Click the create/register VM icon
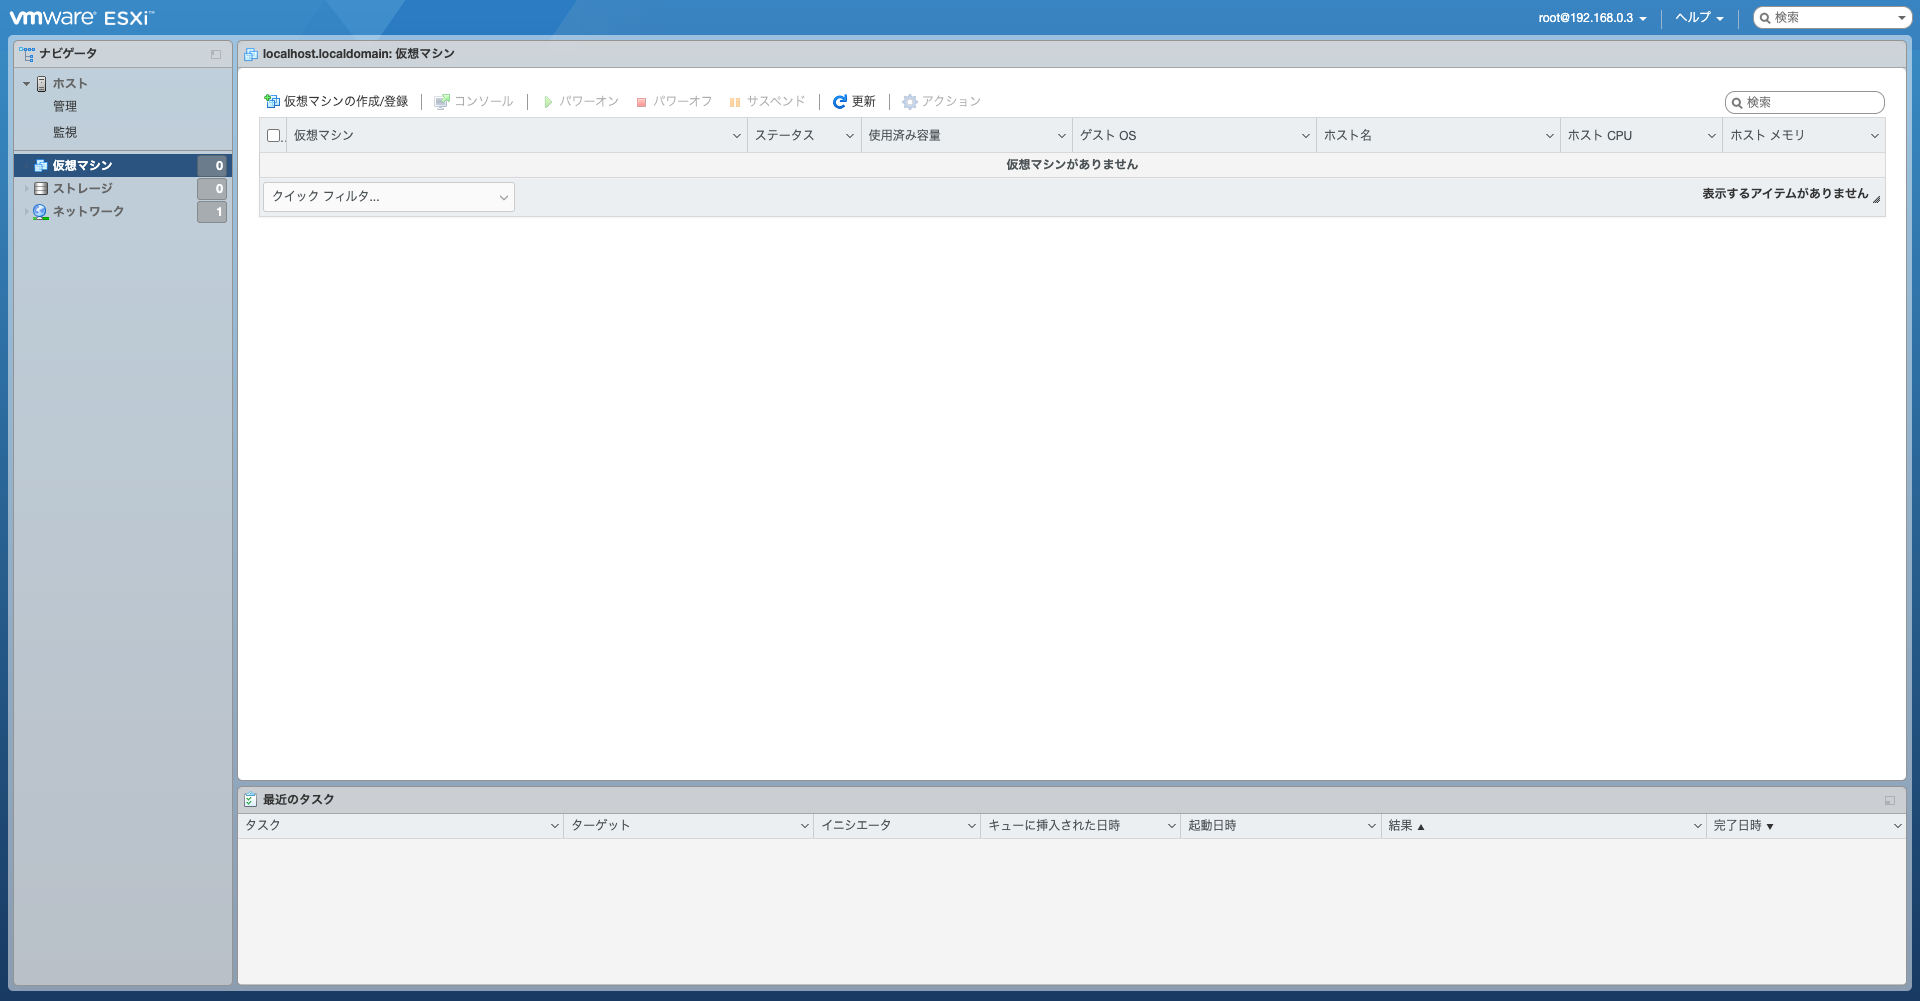Viewport: 1920px width, 1001px height. point(272,102)
